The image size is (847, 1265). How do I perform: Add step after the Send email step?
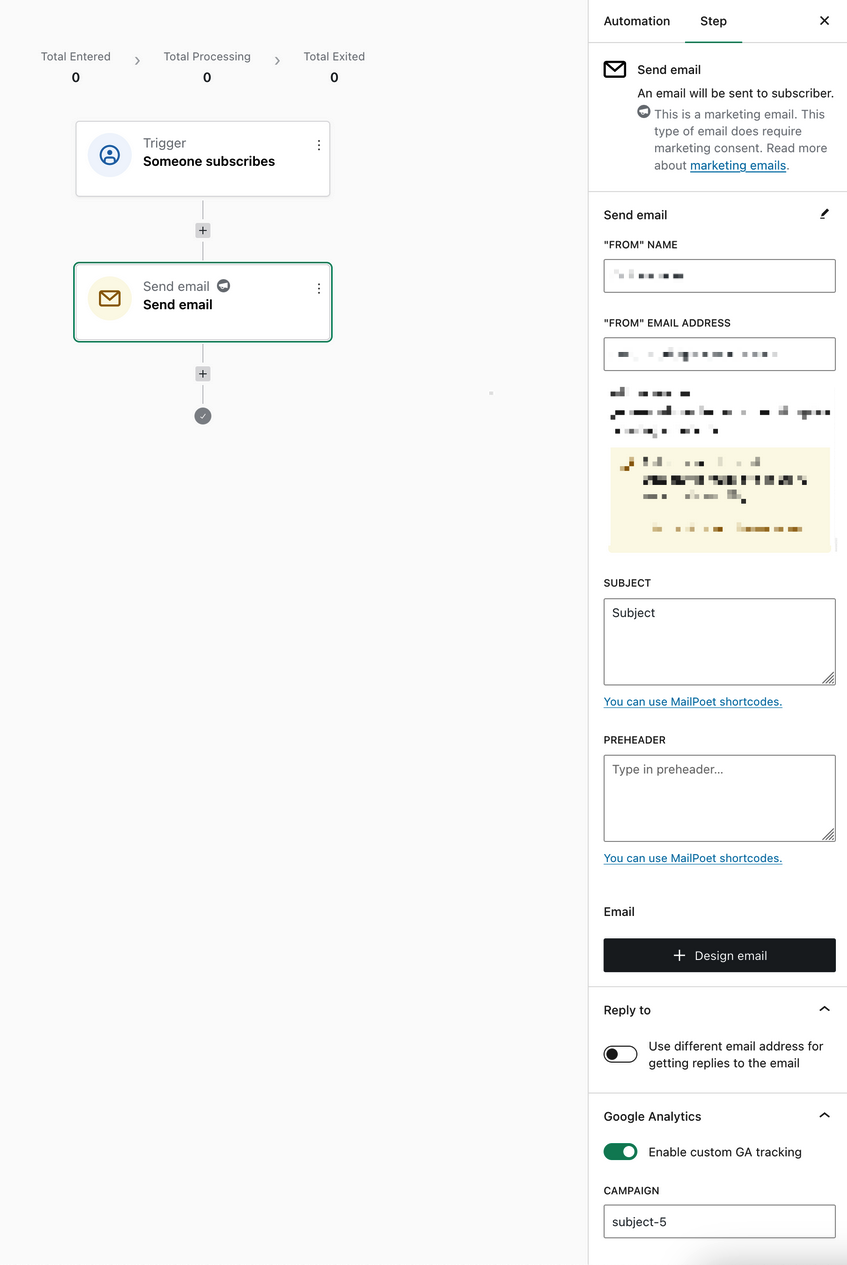[x=203, y=374]
